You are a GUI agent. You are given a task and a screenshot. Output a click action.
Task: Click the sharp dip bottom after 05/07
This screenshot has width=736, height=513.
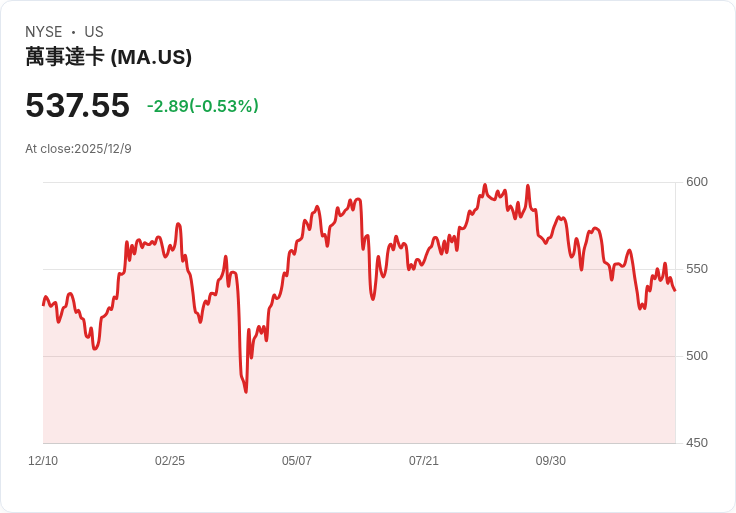coord(373,299)
